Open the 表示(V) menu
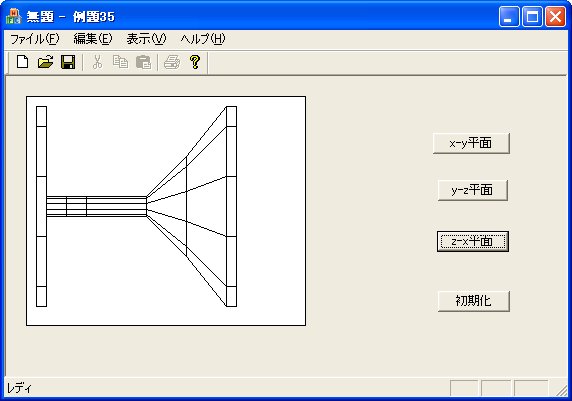The height and width of the screenshot is (401, 572). coord(146,39)
